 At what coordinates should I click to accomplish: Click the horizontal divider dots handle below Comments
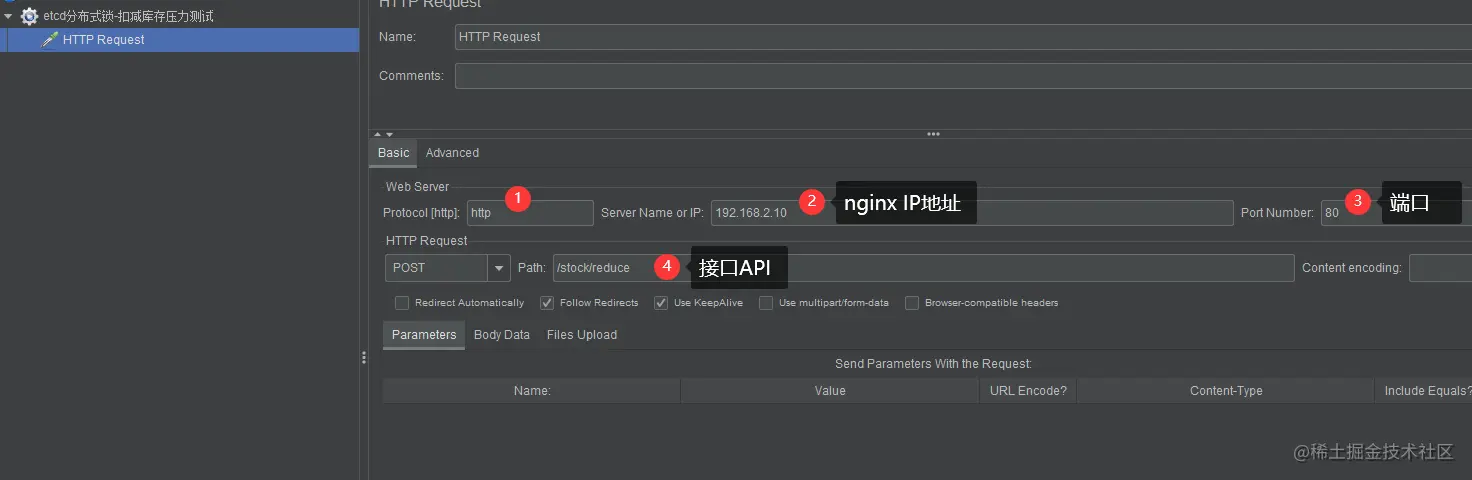pos(933,134)
